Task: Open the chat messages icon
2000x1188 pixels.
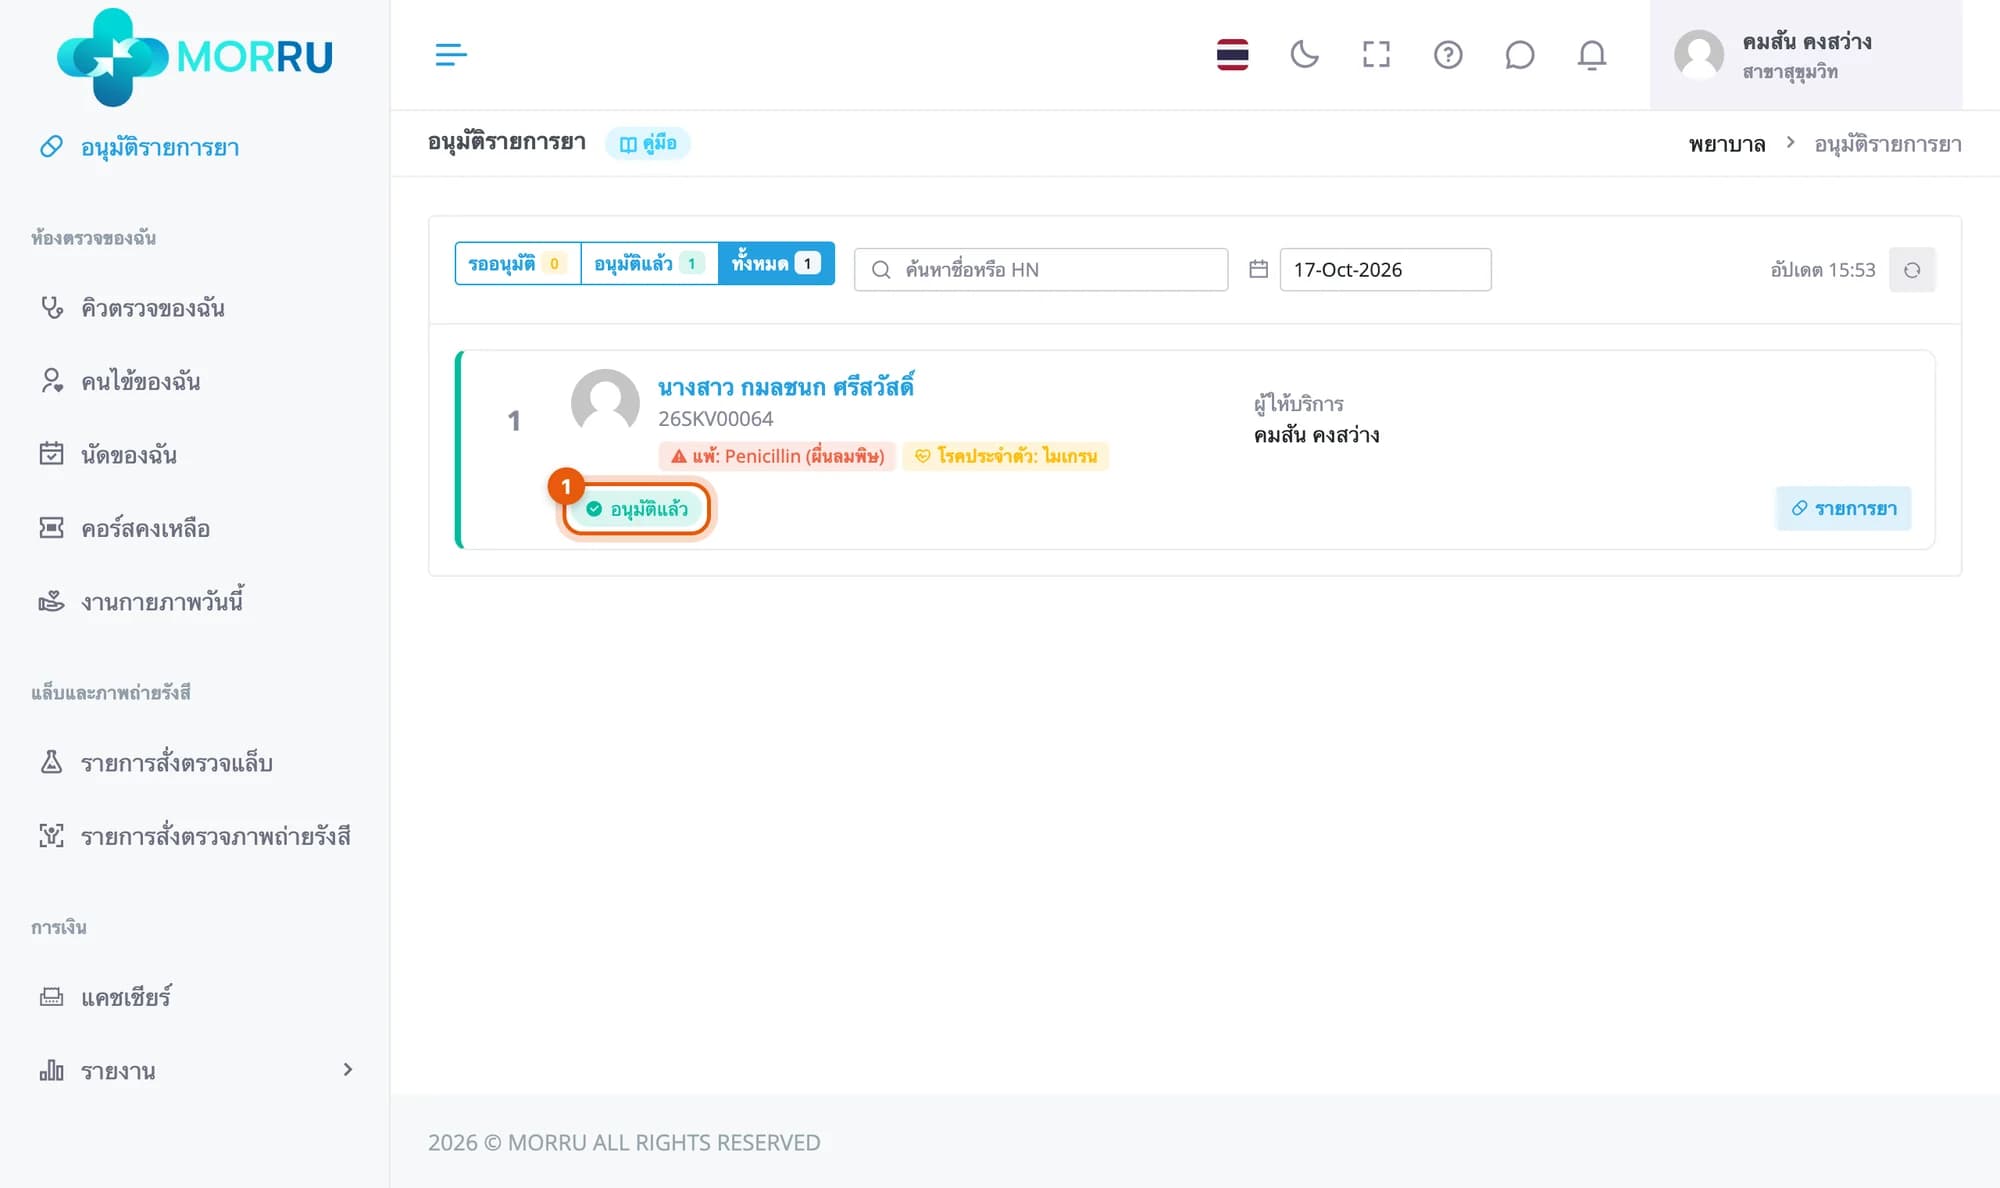Action: 1519,54
